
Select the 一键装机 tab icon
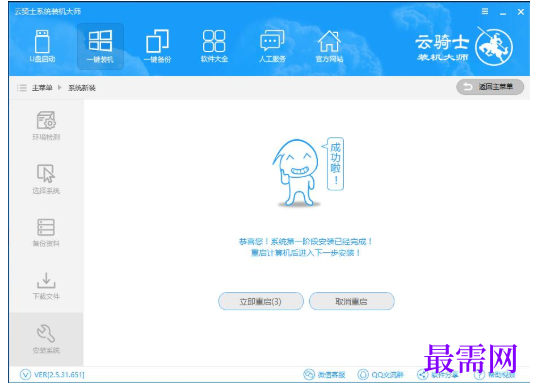pos(100,46)
